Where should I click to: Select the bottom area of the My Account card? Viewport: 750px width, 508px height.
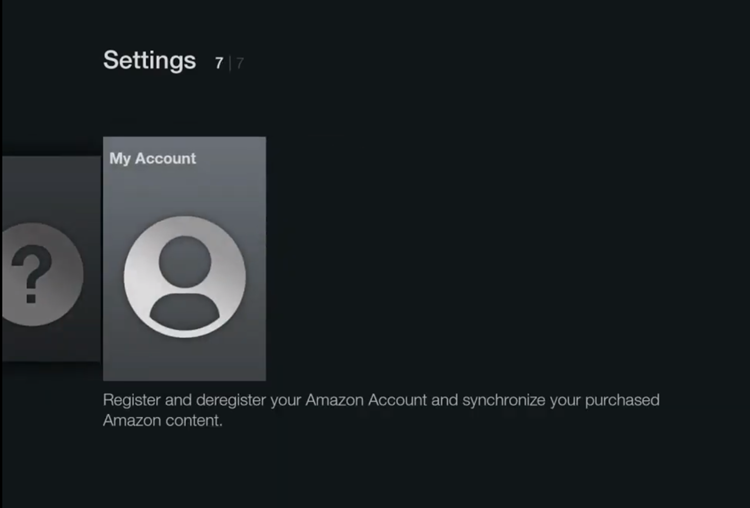pyautogui.click(x=185, y=361)
